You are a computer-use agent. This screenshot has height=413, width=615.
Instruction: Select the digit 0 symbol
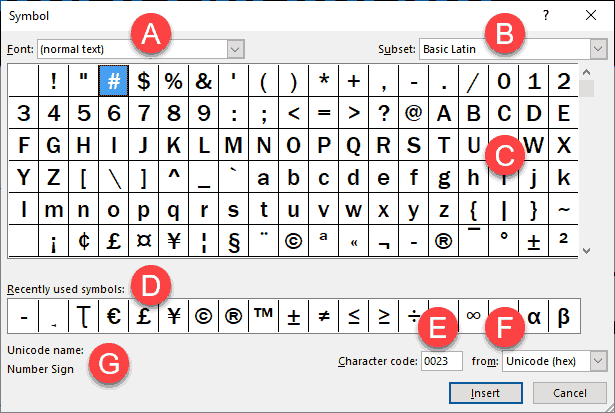[x=504, y=81]
